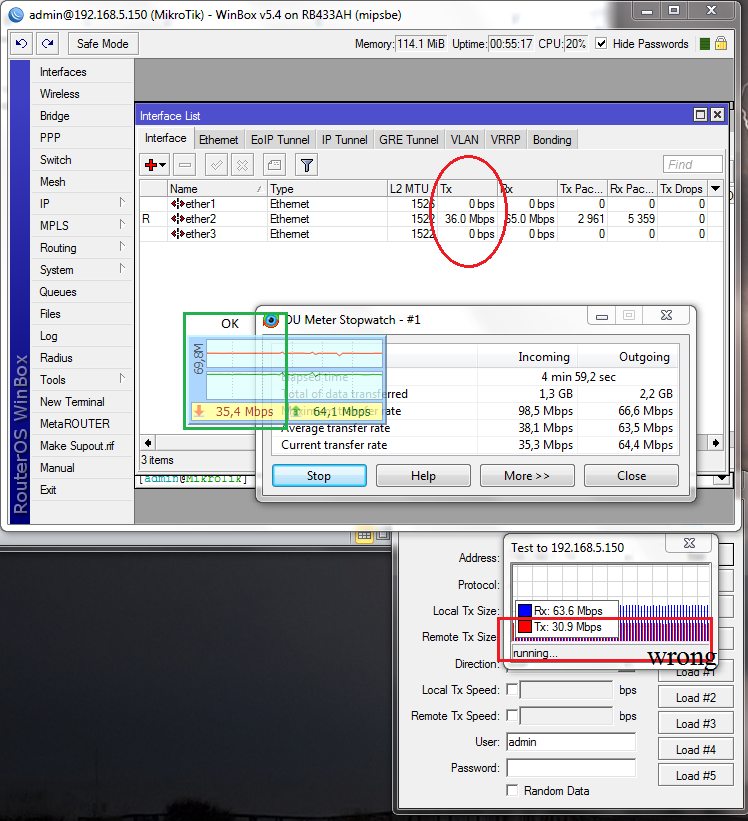This screenshot has height=821, width=748.
Task: Click the Redo arrow in WinBox toolbar
Action: pos(47,43)
